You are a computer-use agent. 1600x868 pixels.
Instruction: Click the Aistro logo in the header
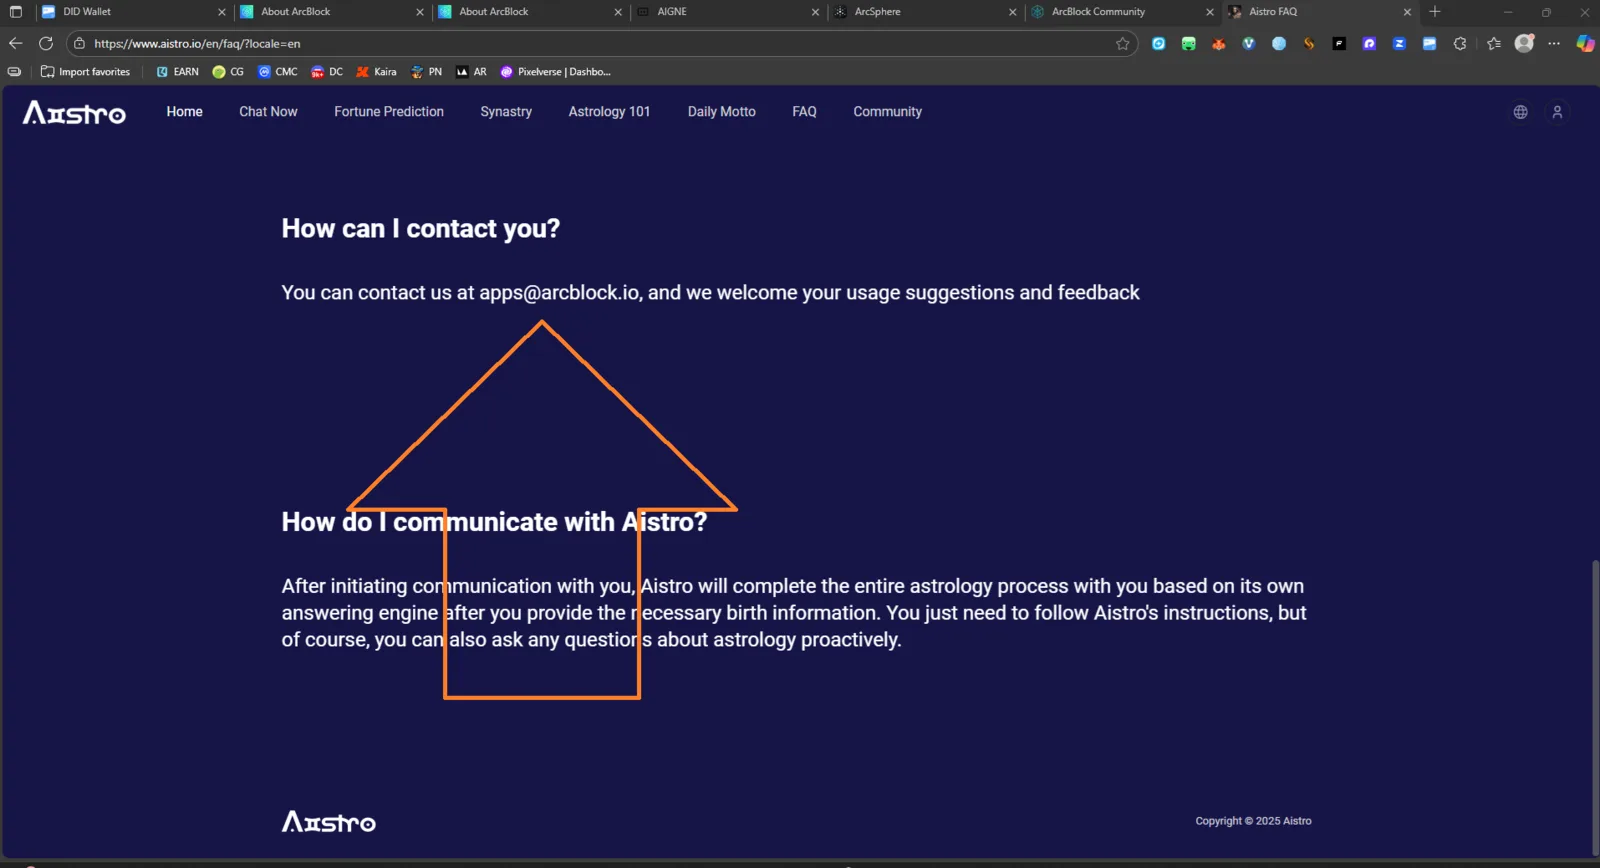(x=74, y=112)
